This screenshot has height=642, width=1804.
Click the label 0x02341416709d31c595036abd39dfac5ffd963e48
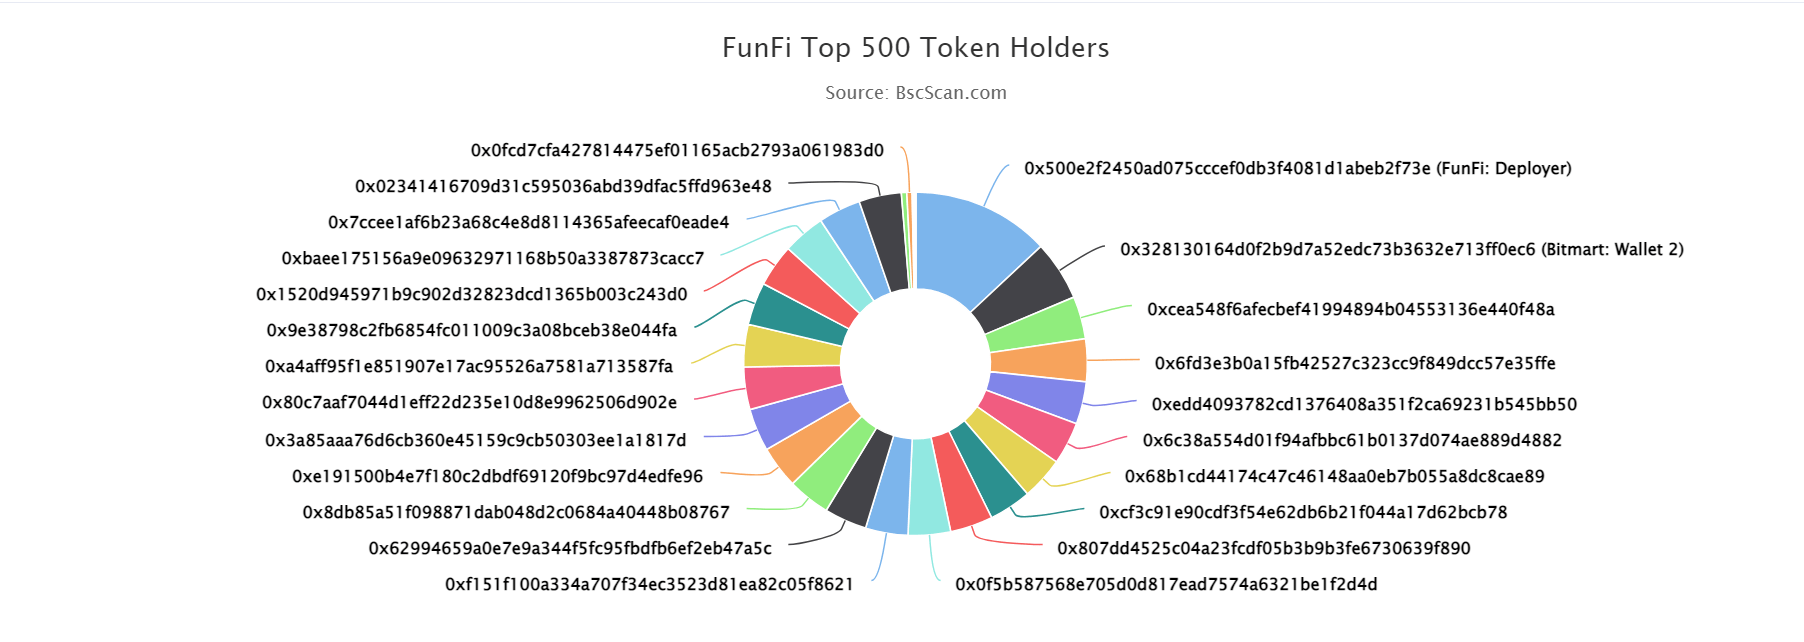pyautogui.click(x=563, y=186)
